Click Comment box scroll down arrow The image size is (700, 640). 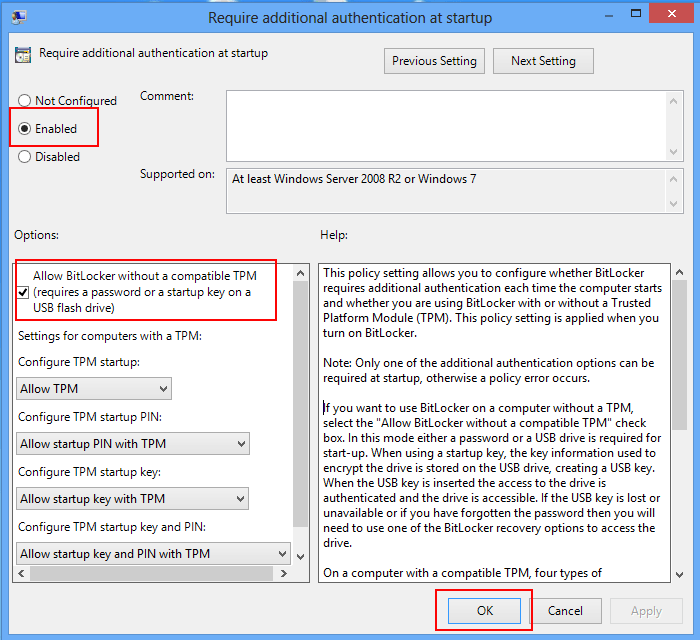point(674,152)
